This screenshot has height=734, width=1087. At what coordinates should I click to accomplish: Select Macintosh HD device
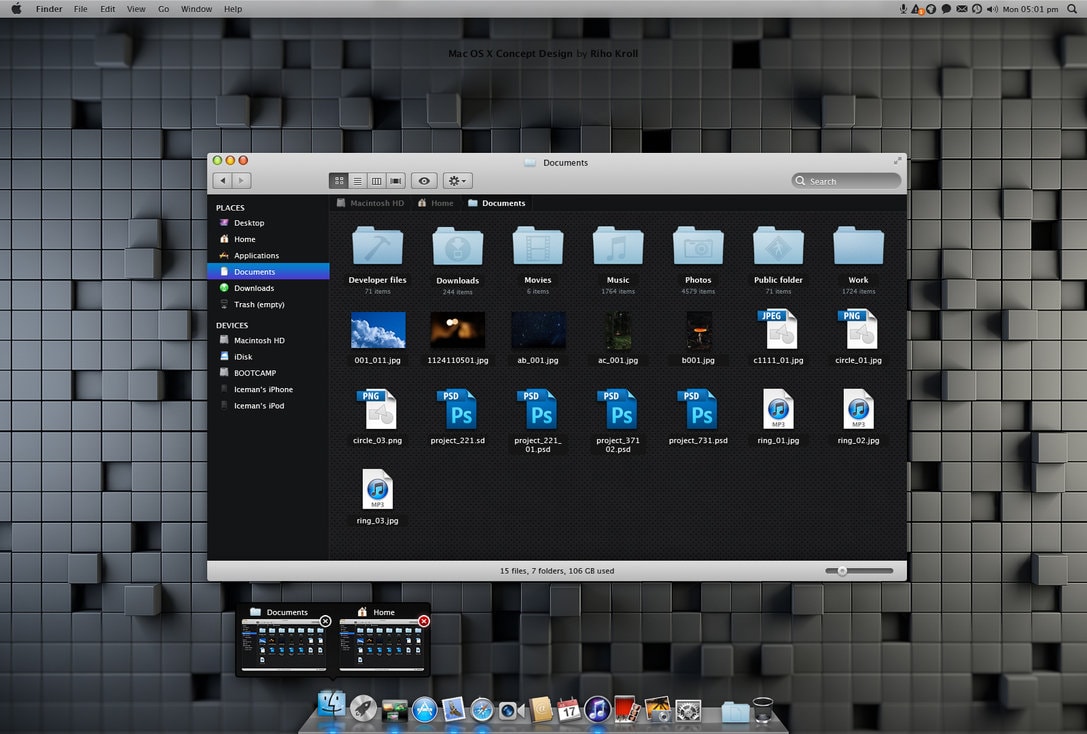(x=268, y=340)
